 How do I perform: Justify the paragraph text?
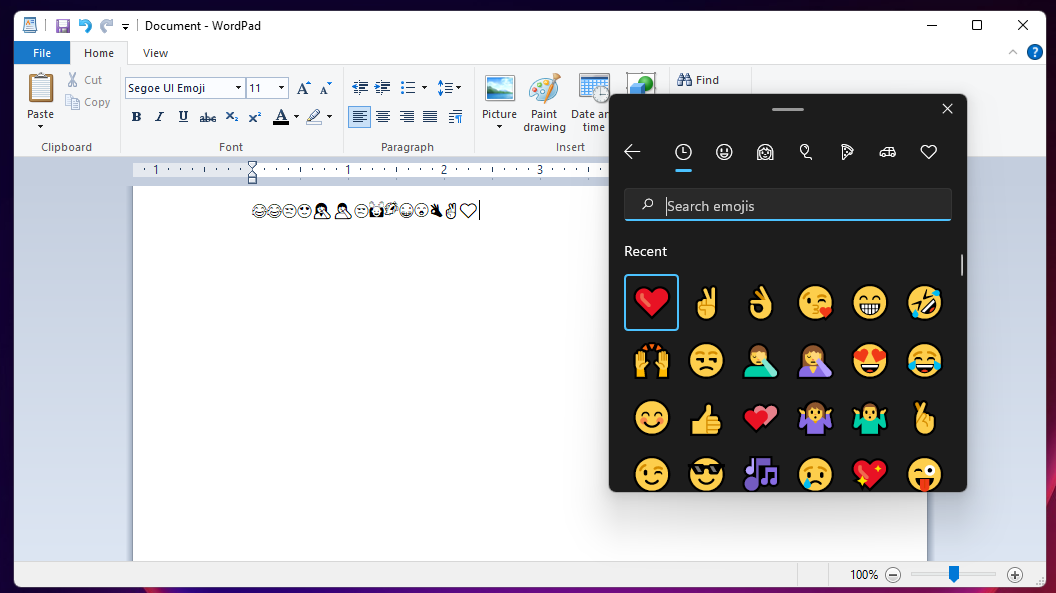pyautogui.click(x=430, y=116)
